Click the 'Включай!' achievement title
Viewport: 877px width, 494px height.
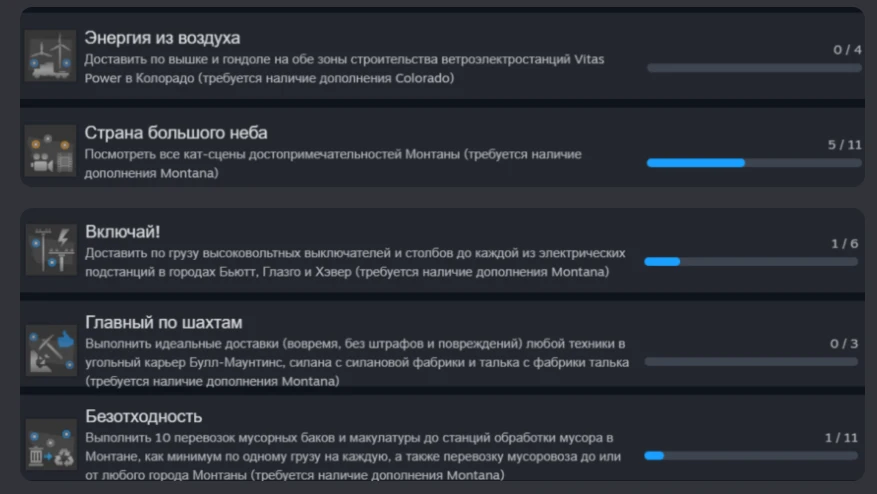122,231
